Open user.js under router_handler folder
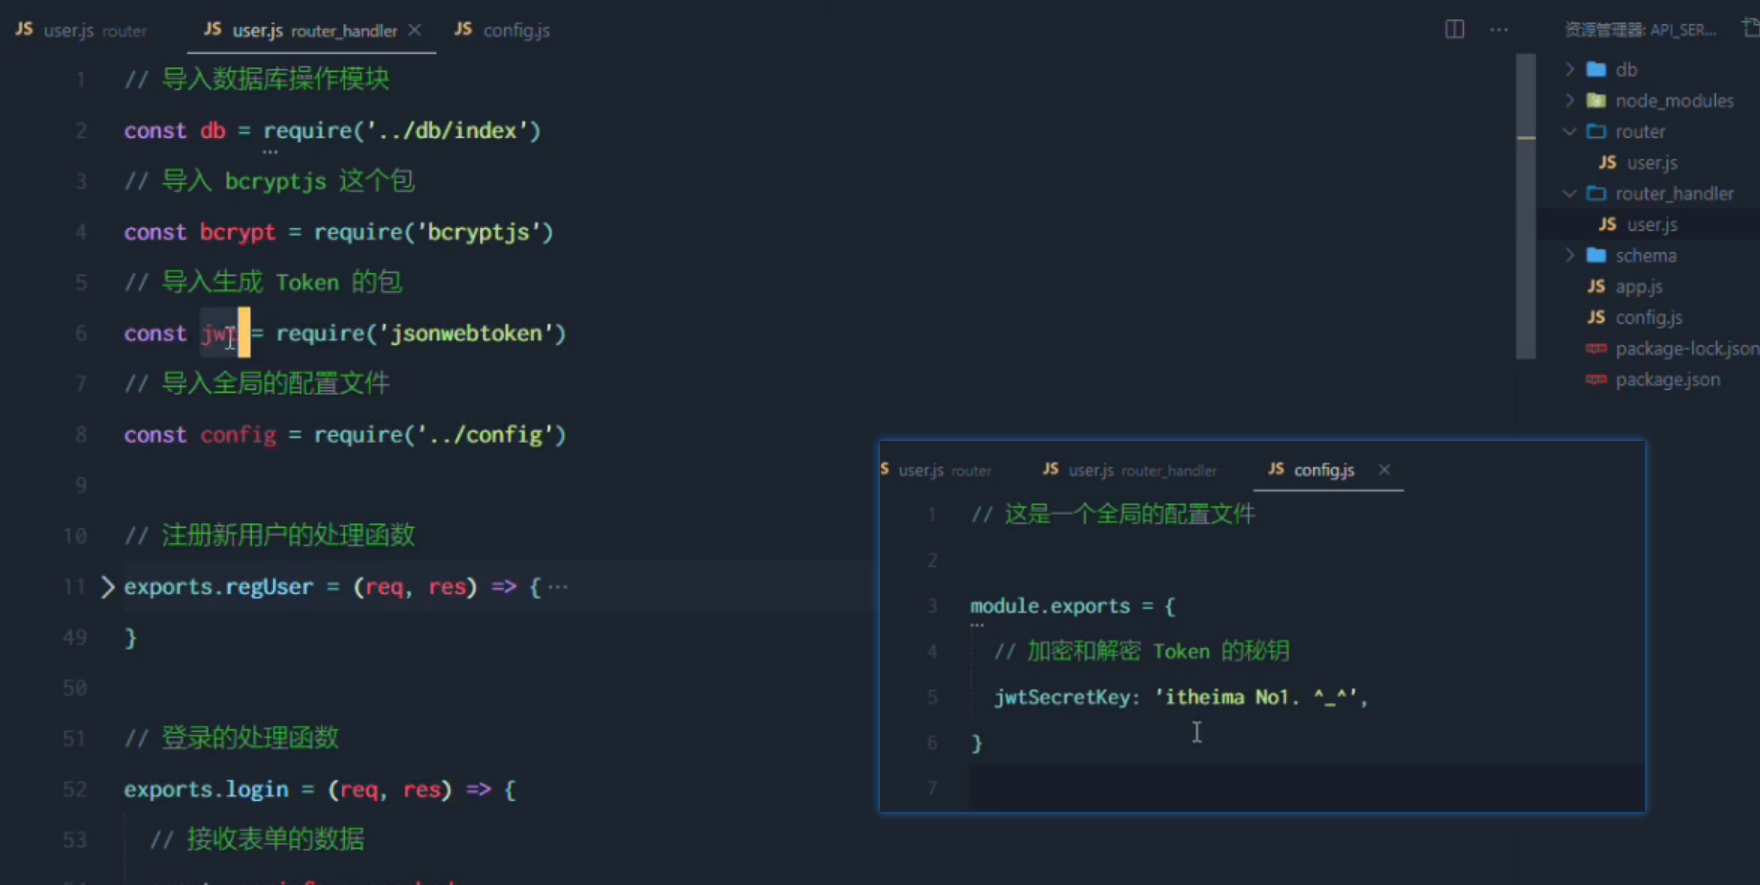Image resolution: width=1760 pixels, height=885 pixels. click(1652, 224)
